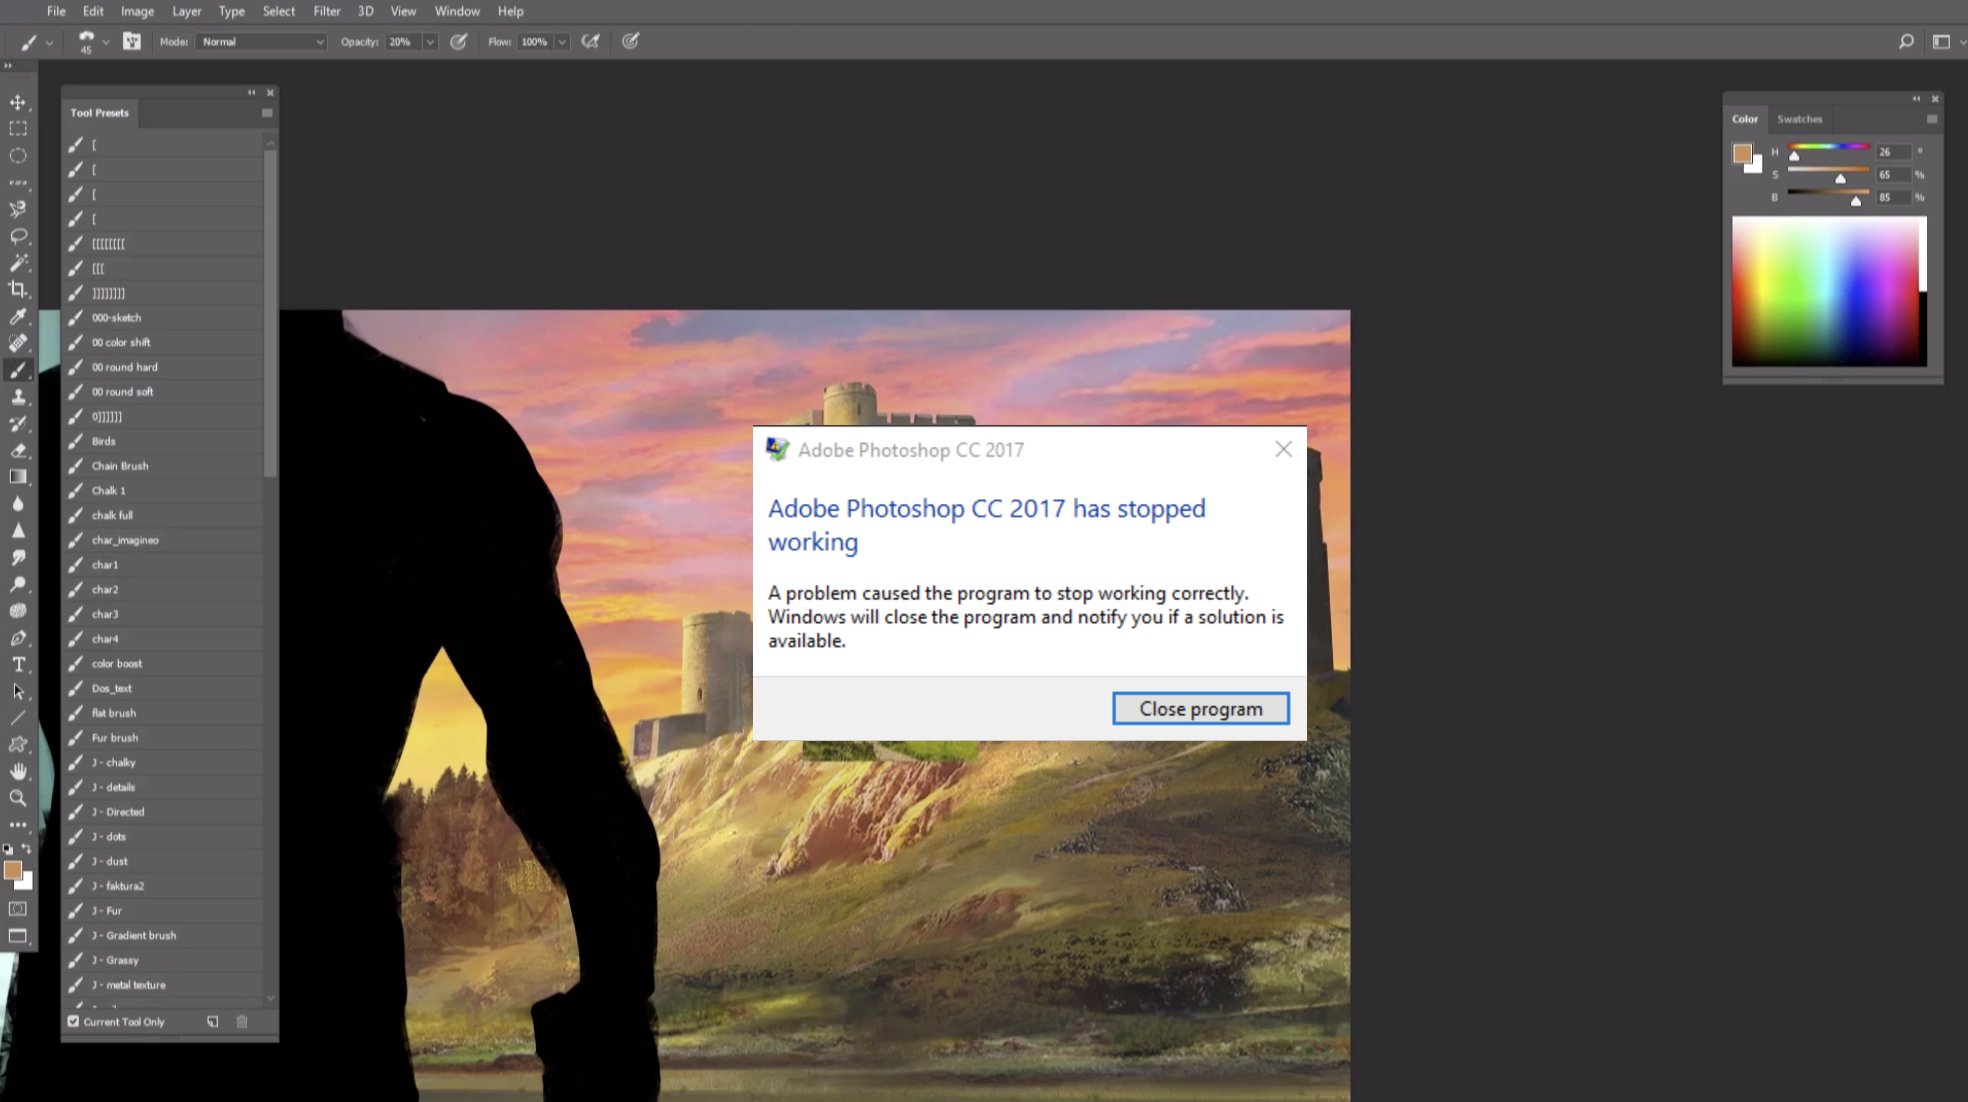1968x1102 pixels.
Task: Select the Eraser tool
Action: 18,450
